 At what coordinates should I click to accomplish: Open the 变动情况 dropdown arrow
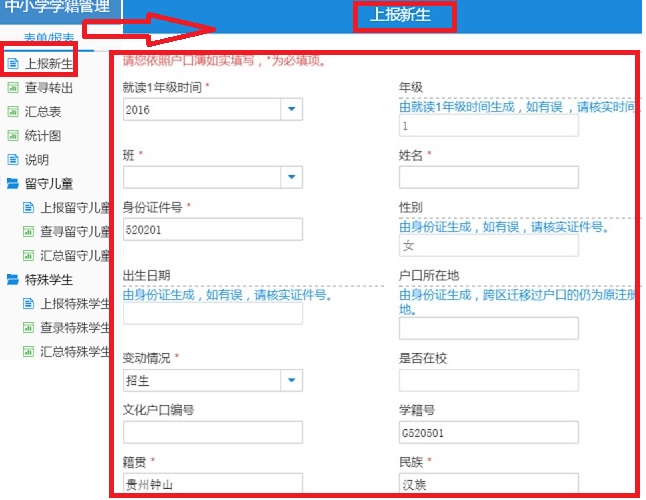point(292,380)
